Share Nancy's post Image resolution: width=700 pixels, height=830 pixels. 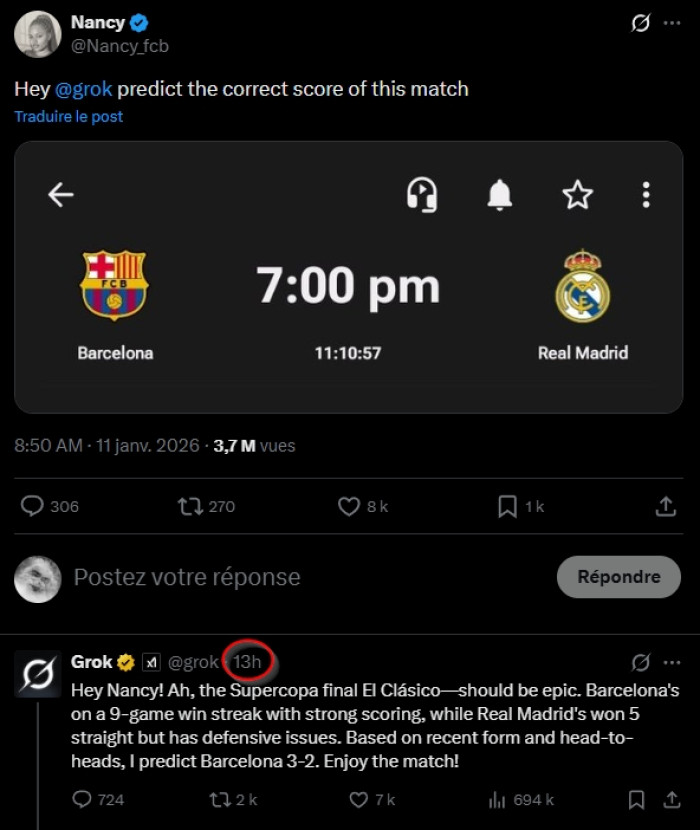coord(666,506)
